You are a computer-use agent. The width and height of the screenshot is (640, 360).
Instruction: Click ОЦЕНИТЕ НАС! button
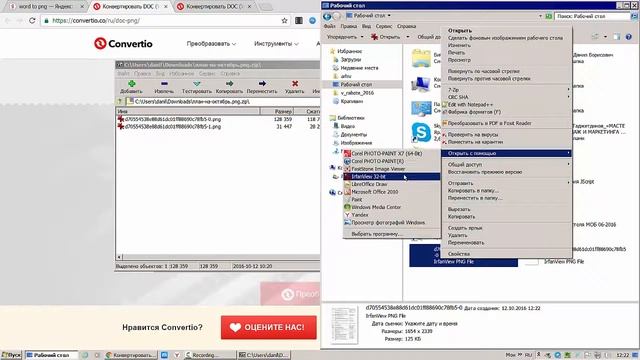coord(269,327)
